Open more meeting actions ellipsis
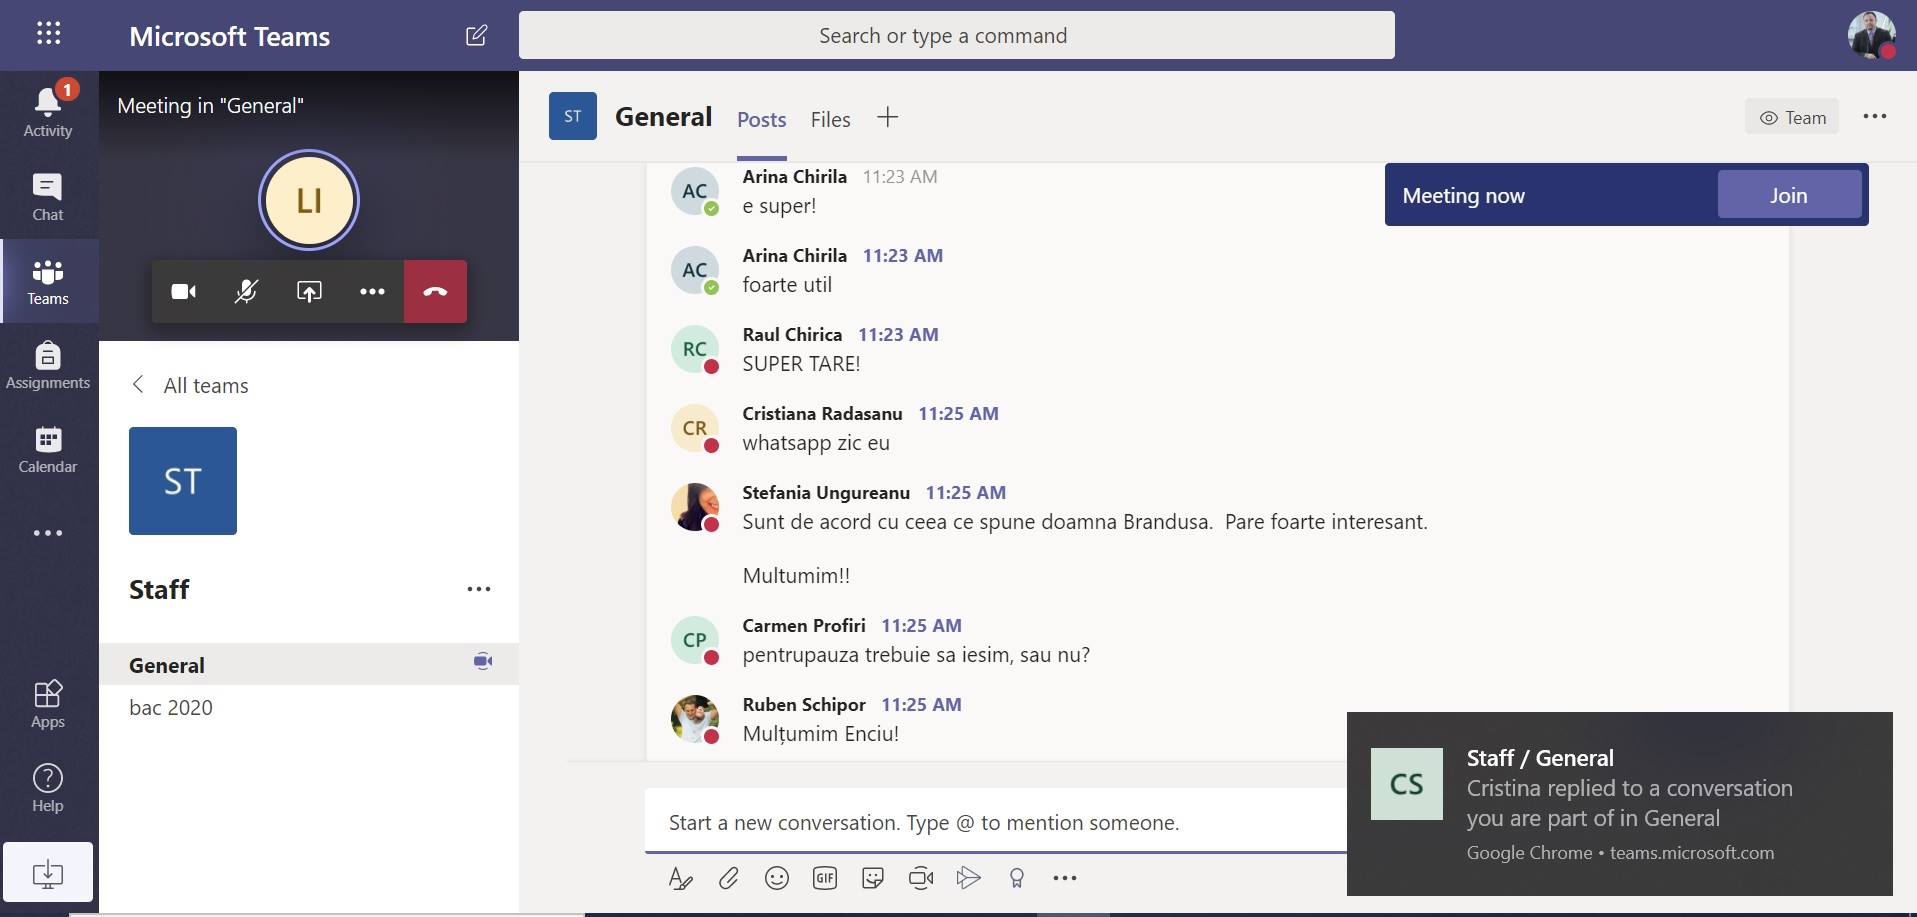The height and width of the screenshot is (917, 1917). click(x=372, y=291)
